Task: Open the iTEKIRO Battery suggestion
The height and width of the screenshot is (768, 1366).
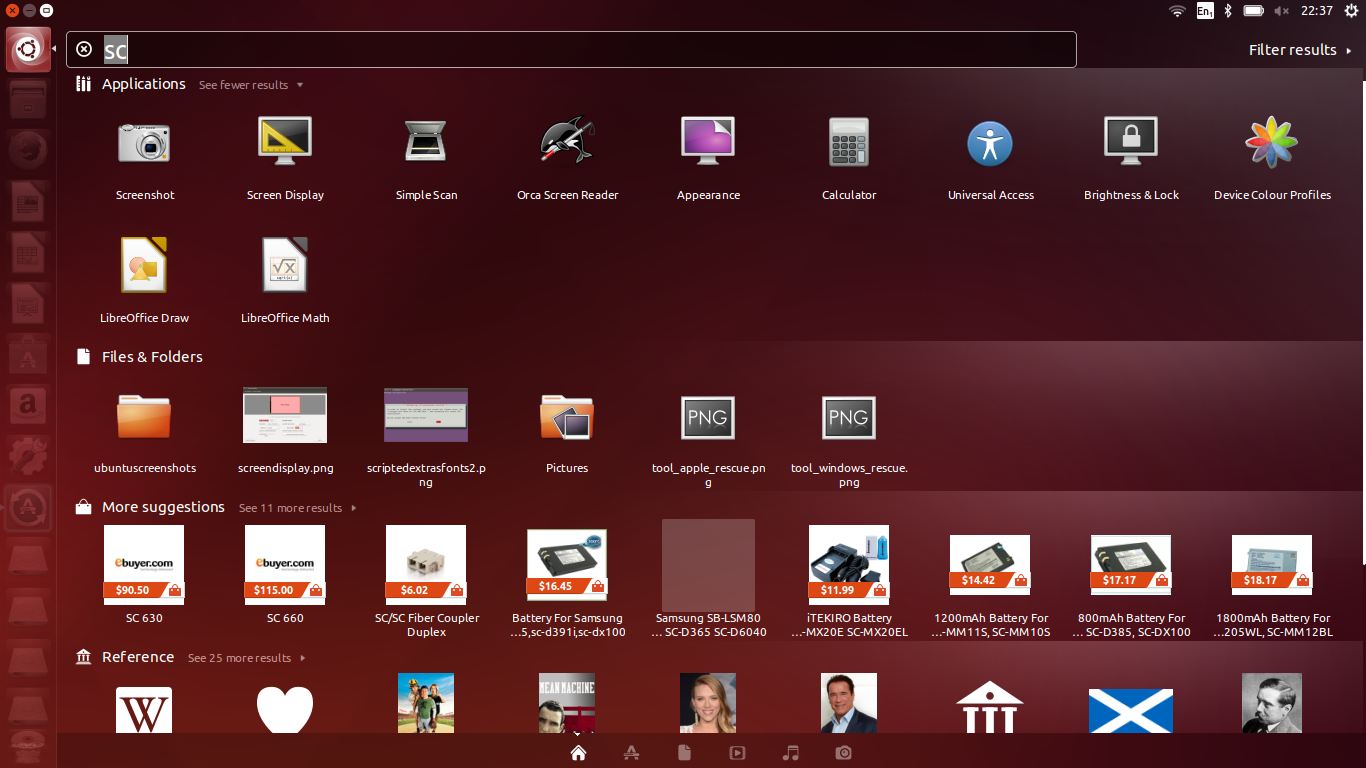Action: pyautogui.click(x=849, y=580)
